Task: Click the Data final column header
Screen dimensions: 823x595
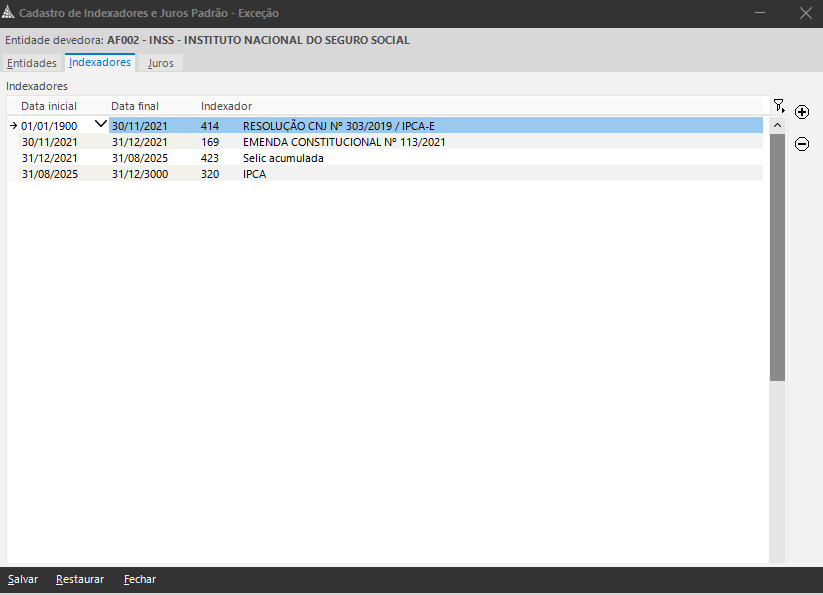Action: (x=135, y=106)
